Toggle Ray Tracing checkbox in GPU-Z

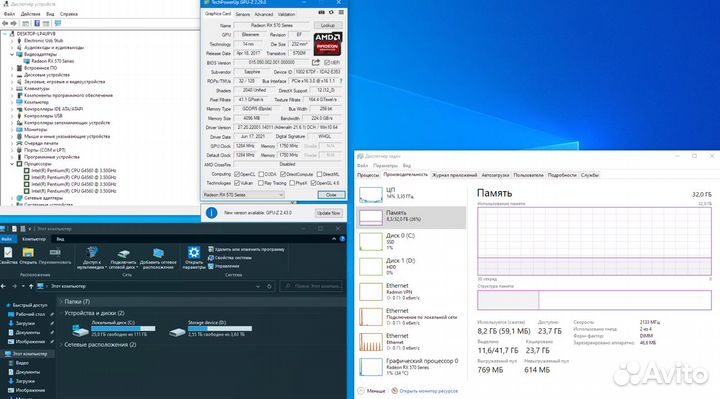pyautogui.click(x=261, y=183)
